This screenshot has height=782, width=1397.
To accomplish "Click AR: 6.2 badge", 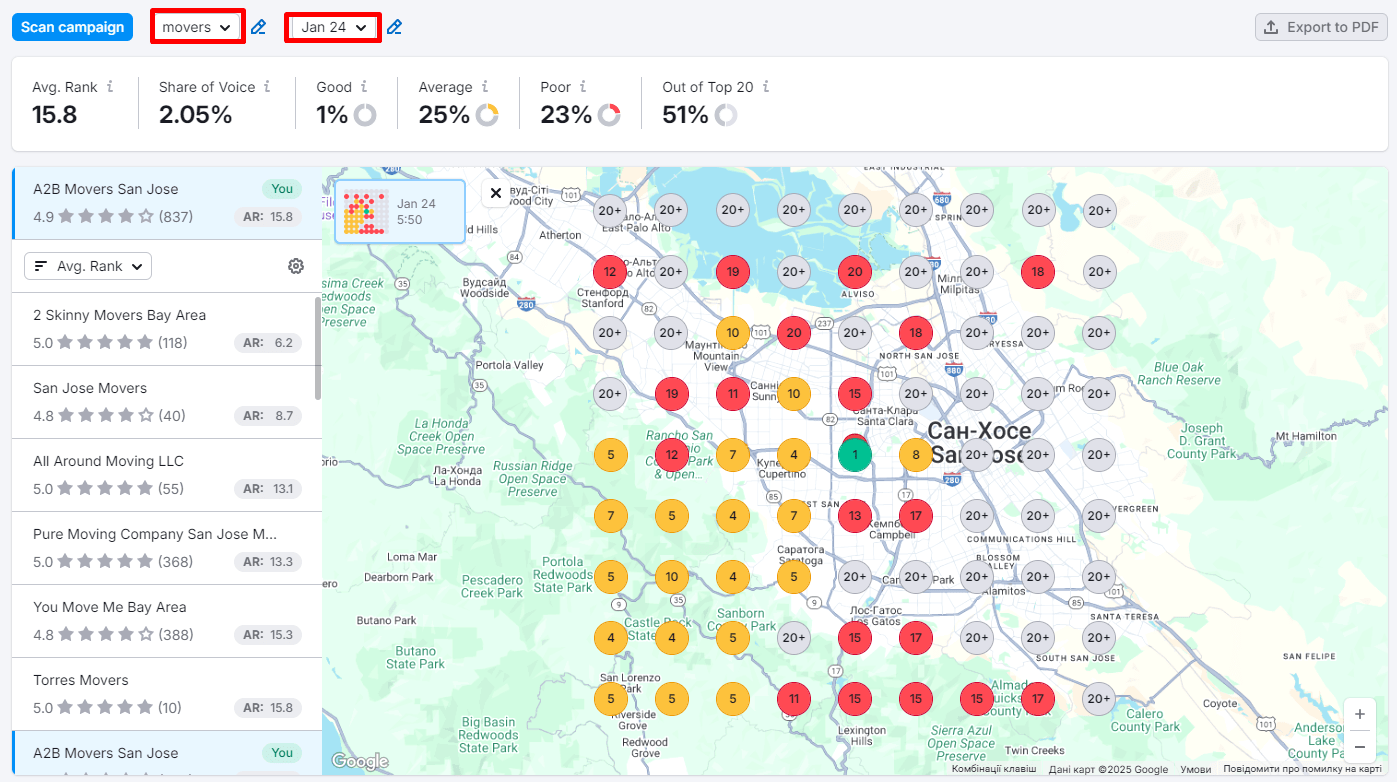I will [x=268, y=343].
